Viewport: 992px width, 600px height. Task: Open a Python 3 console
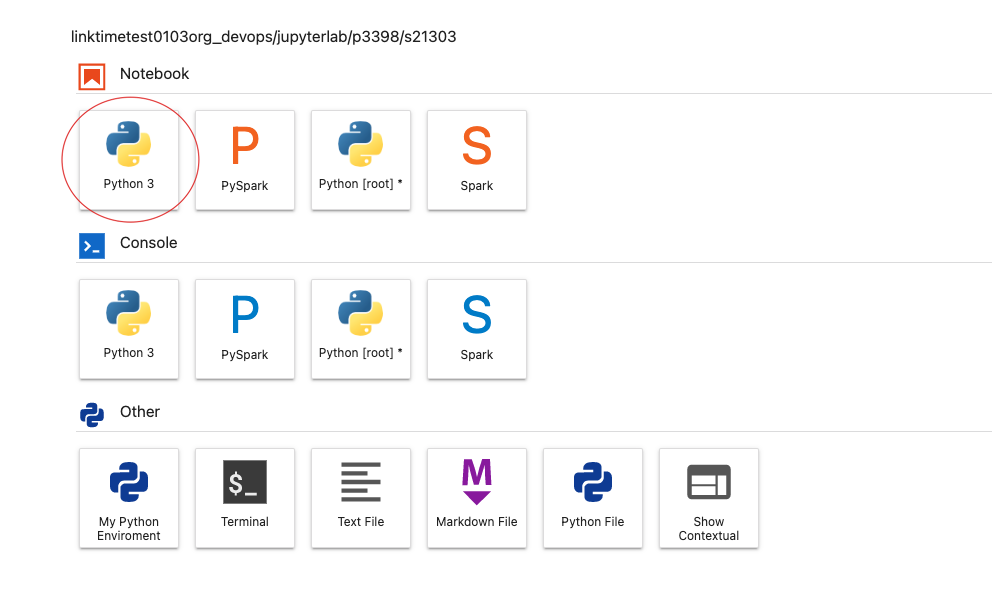tap(129, 329)
